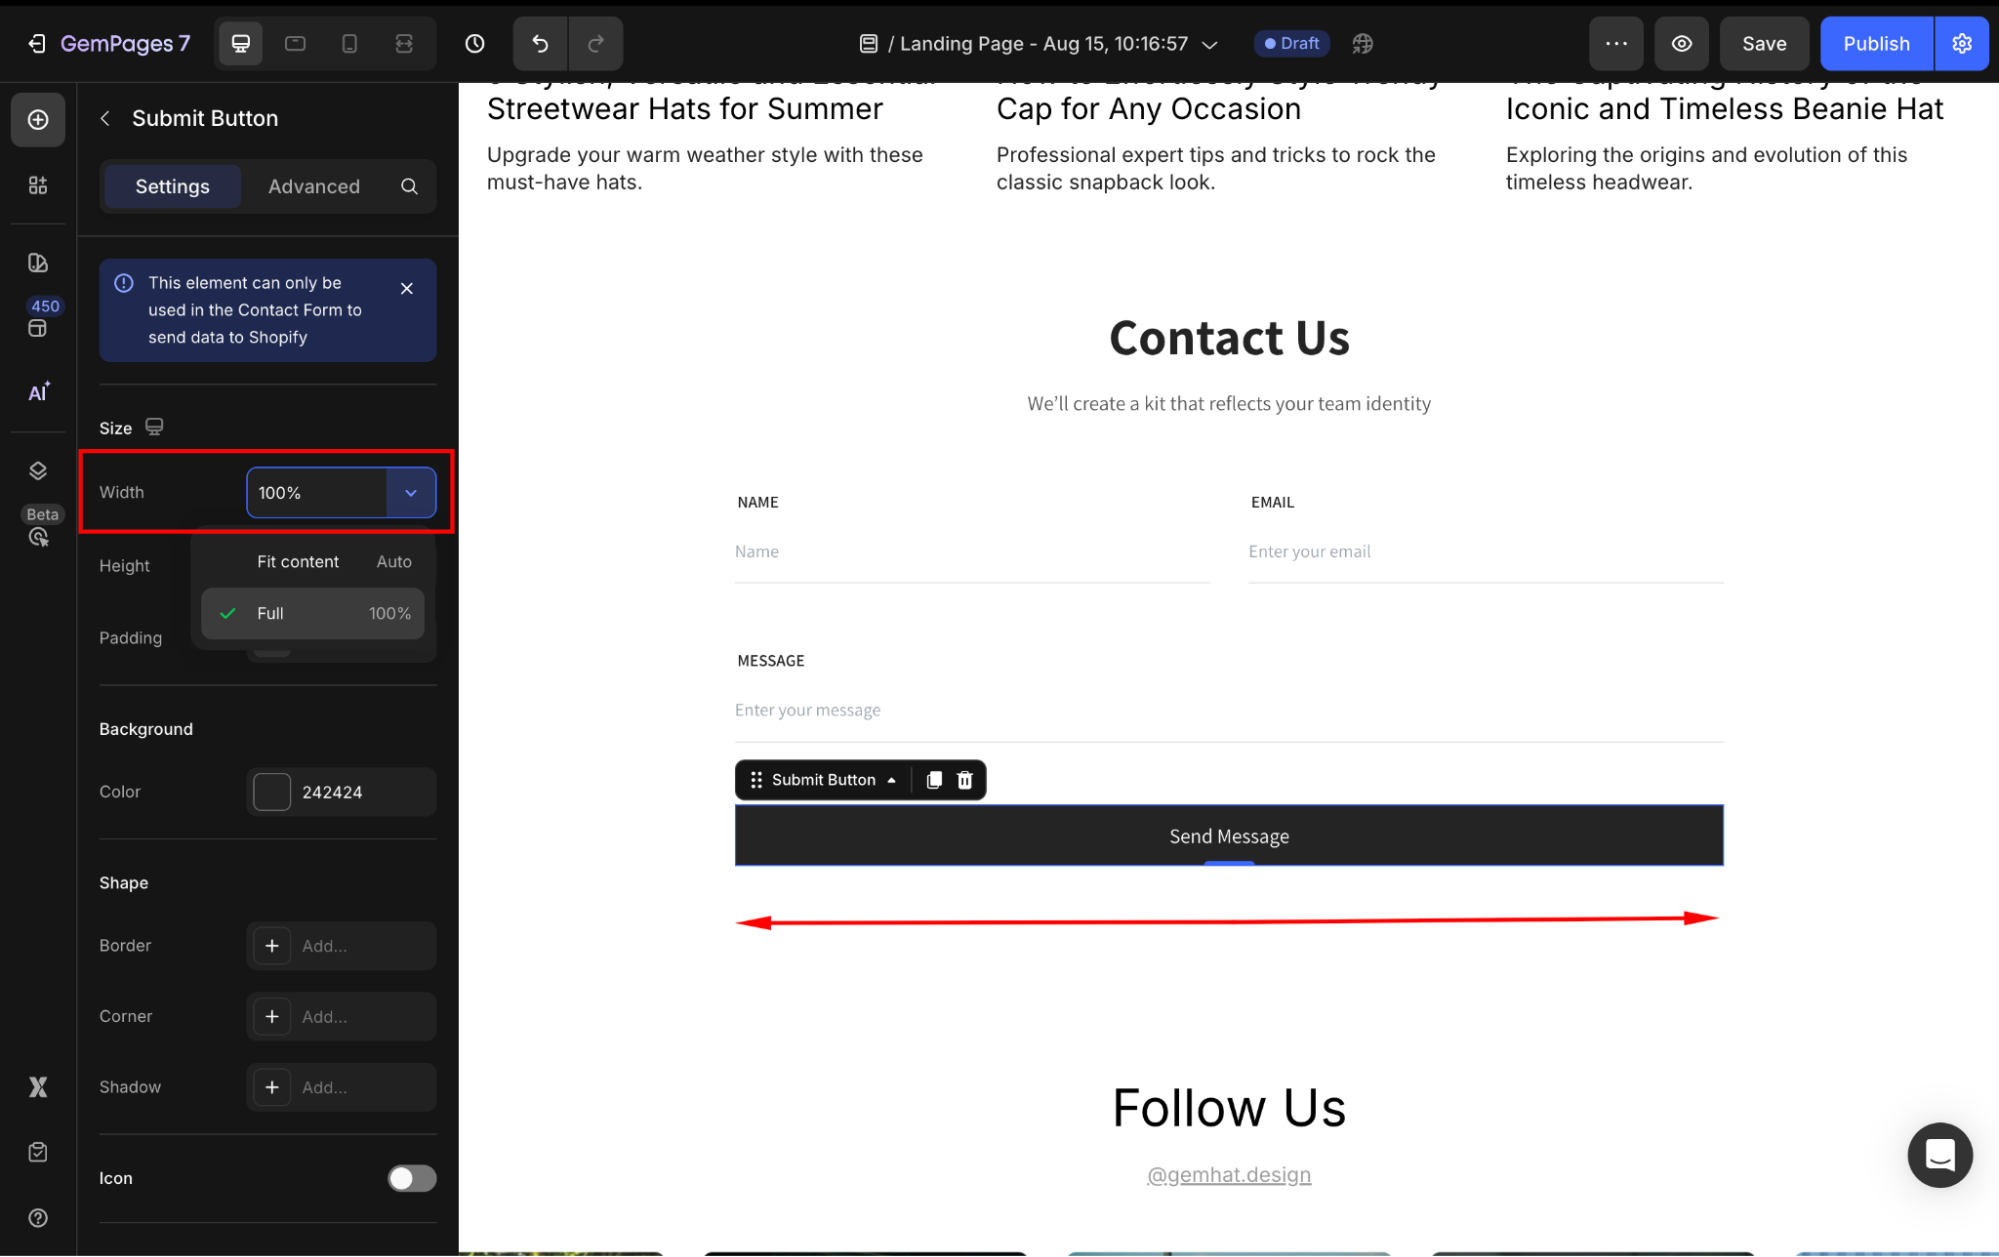This screenshot has height=1257, width=1999.
Task: Switch to mobile device view icon
Action: point(349,43)
